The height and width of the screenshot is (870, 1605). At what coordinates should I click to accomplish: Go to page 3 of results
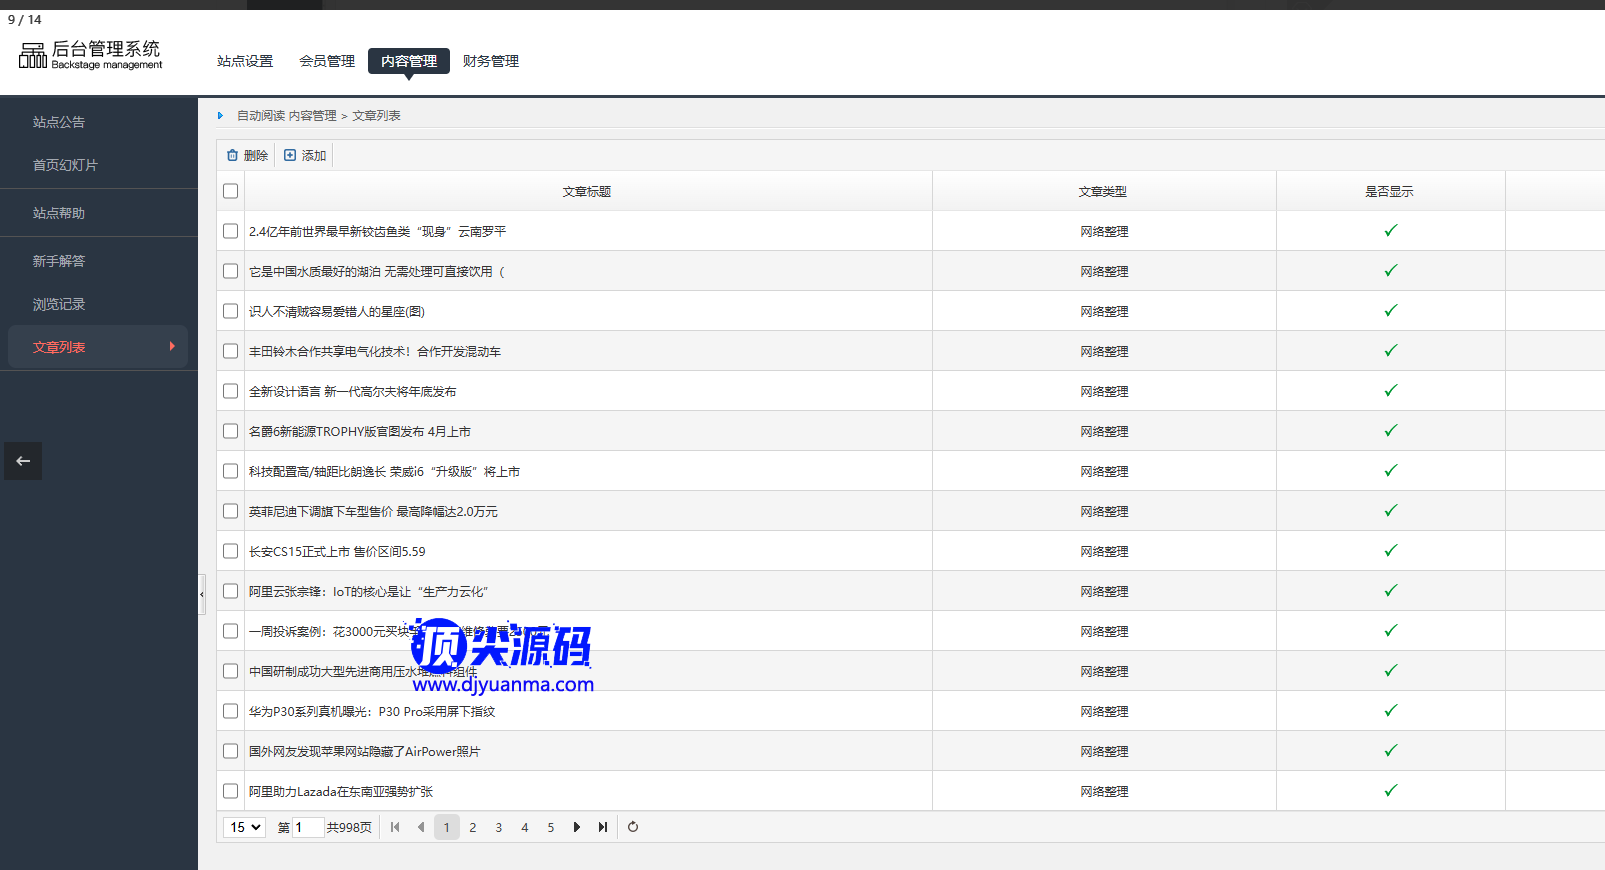[x=499, y=827]
